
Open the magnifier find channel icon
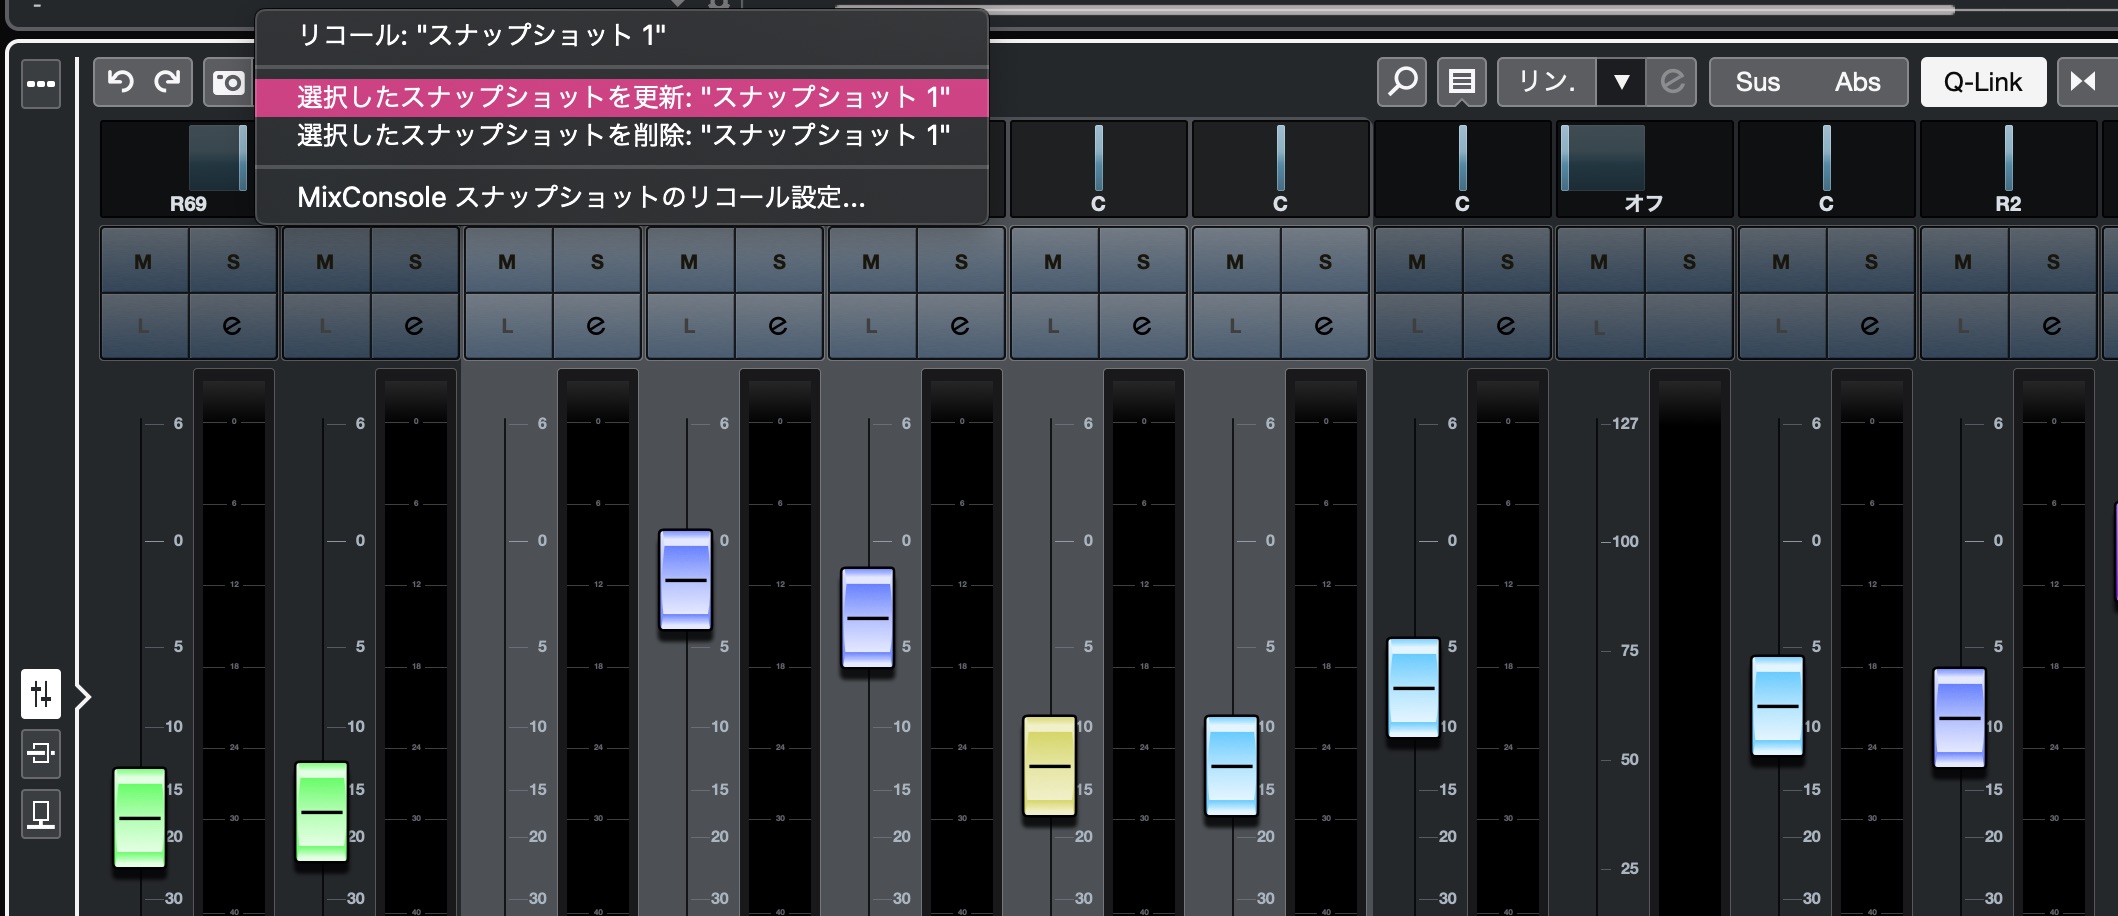tap(1402, 82)
